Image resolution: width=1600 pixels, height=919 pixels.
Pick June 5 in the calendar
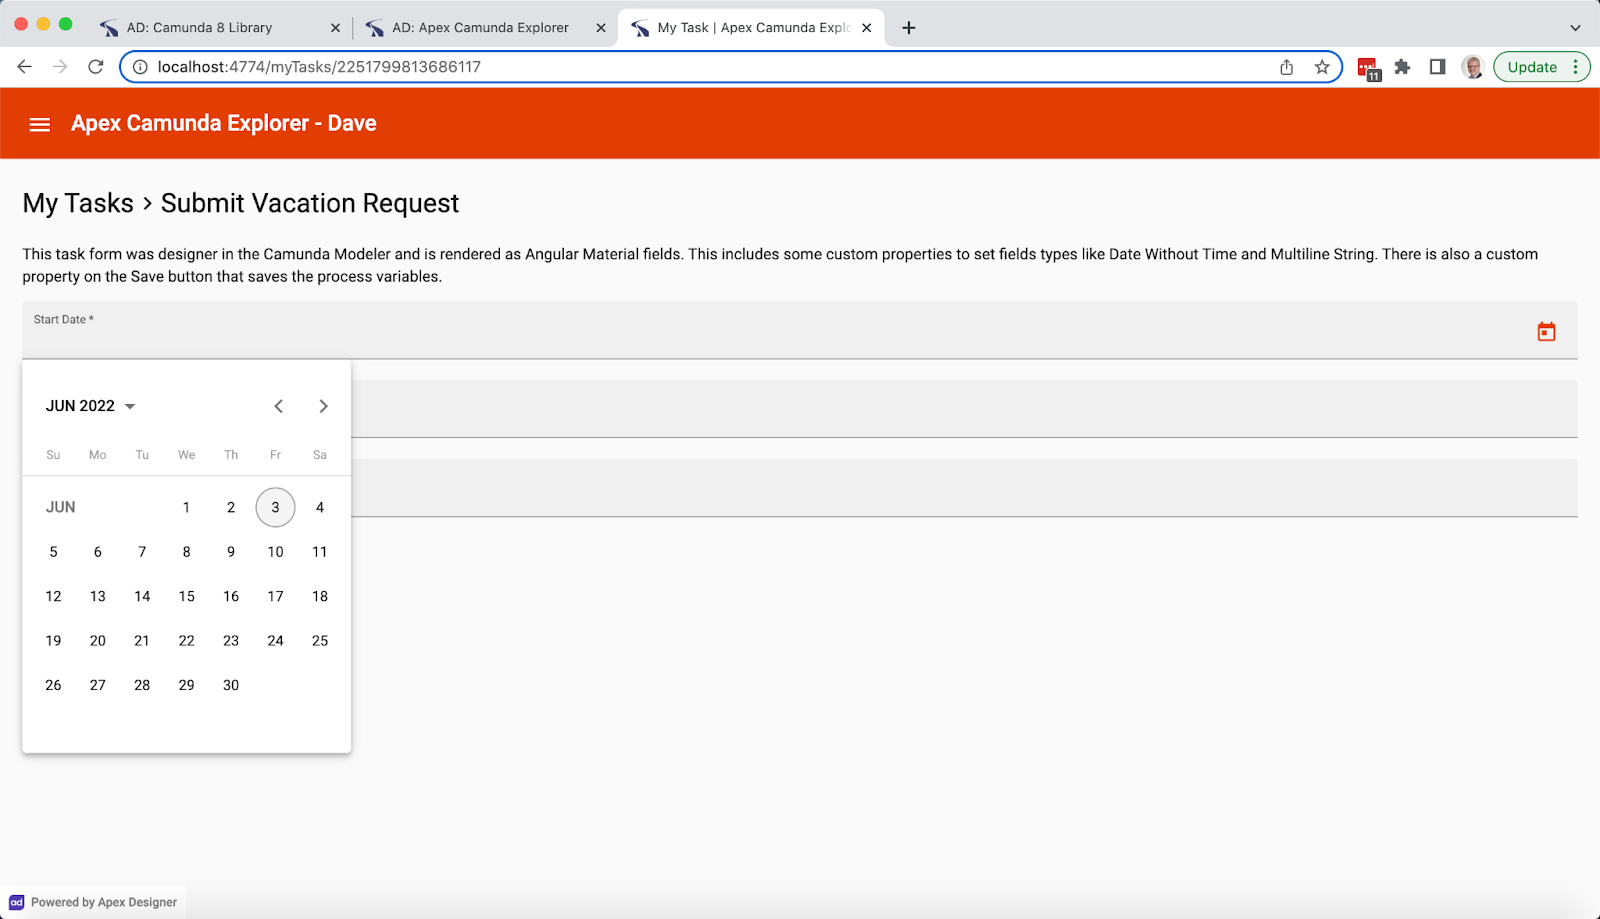(x=53, y=552)
